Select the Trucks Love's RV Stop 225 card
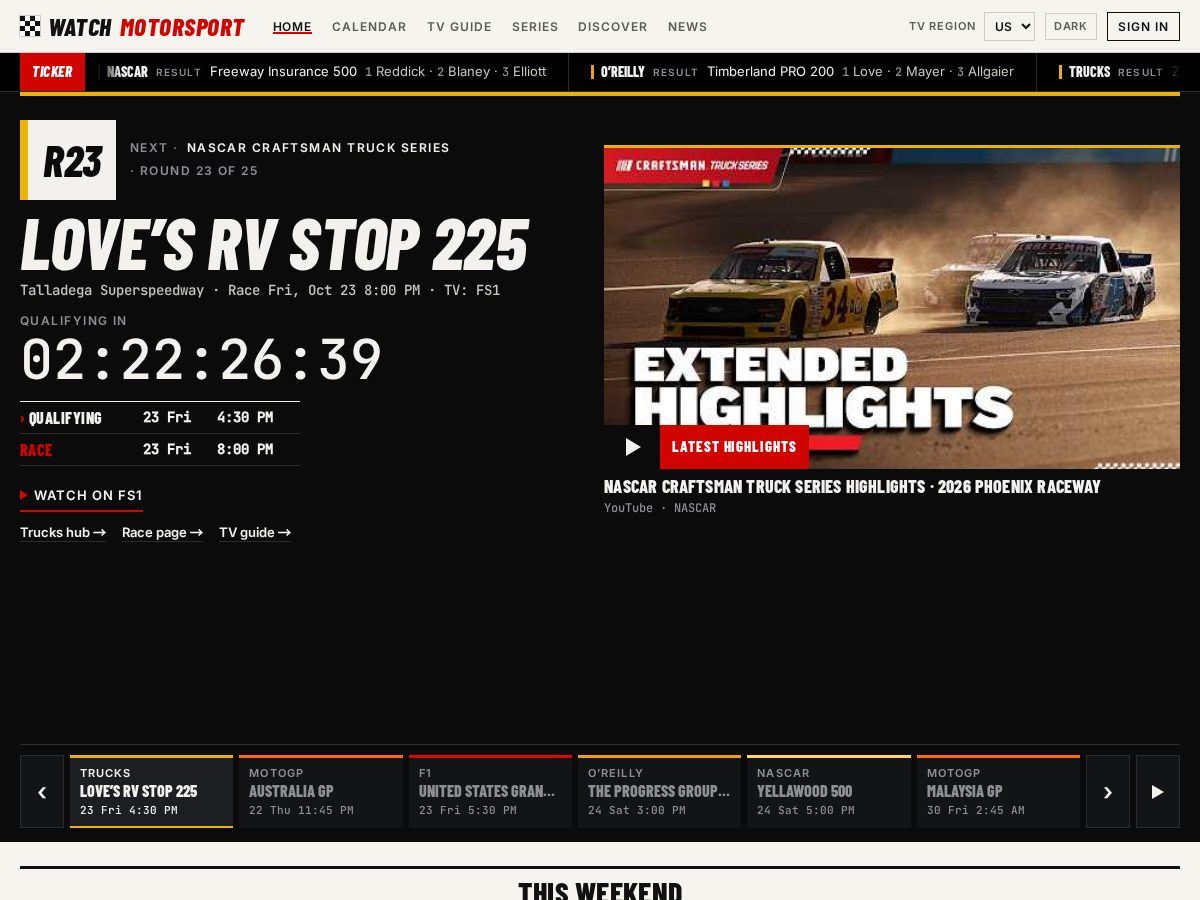The height and width of the screenshot is (900, 1200). (x=151, y=791)
